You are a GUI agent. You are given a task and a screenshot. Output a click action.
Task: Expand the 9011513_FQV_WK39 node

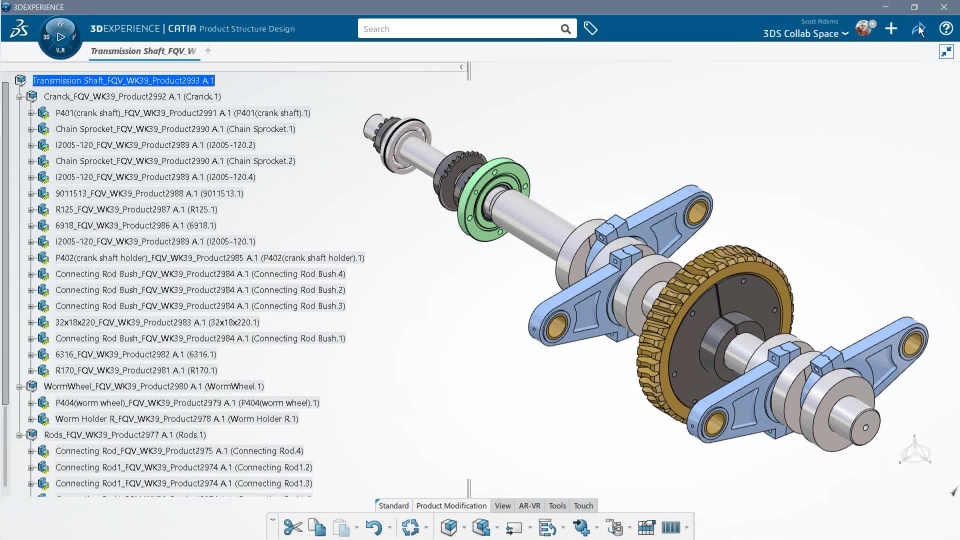31,193
